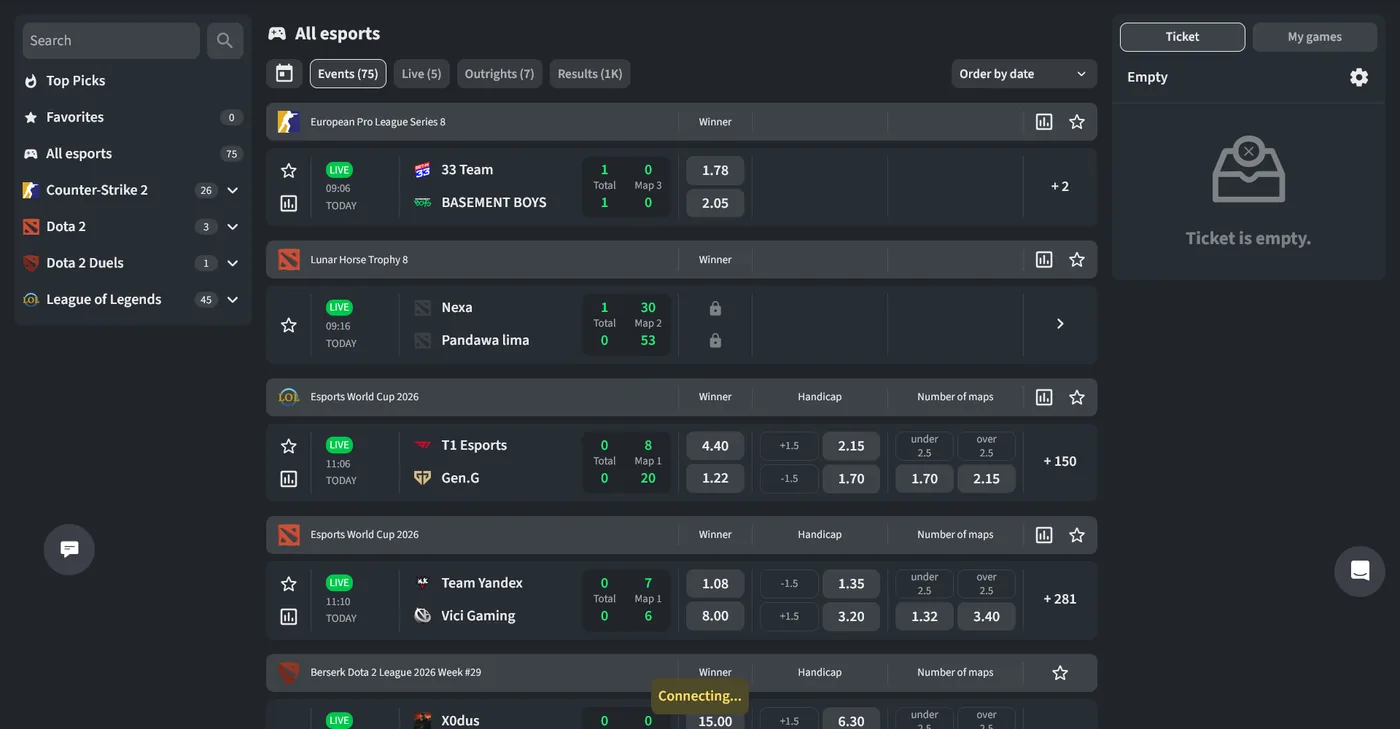
Task: Favorite European Pro League Series 8 league
Action: [x=1077, y=122]
